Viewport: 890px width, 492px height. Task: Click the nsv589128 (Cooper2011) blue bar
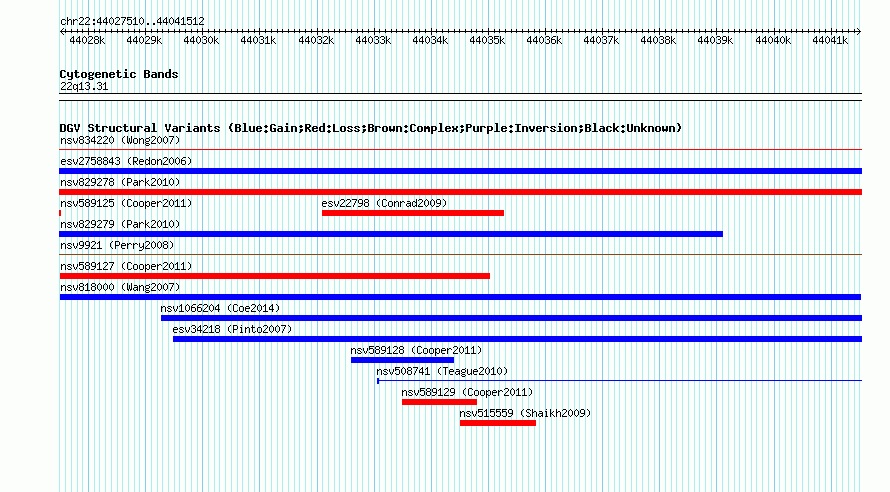(x=402, y=360)
